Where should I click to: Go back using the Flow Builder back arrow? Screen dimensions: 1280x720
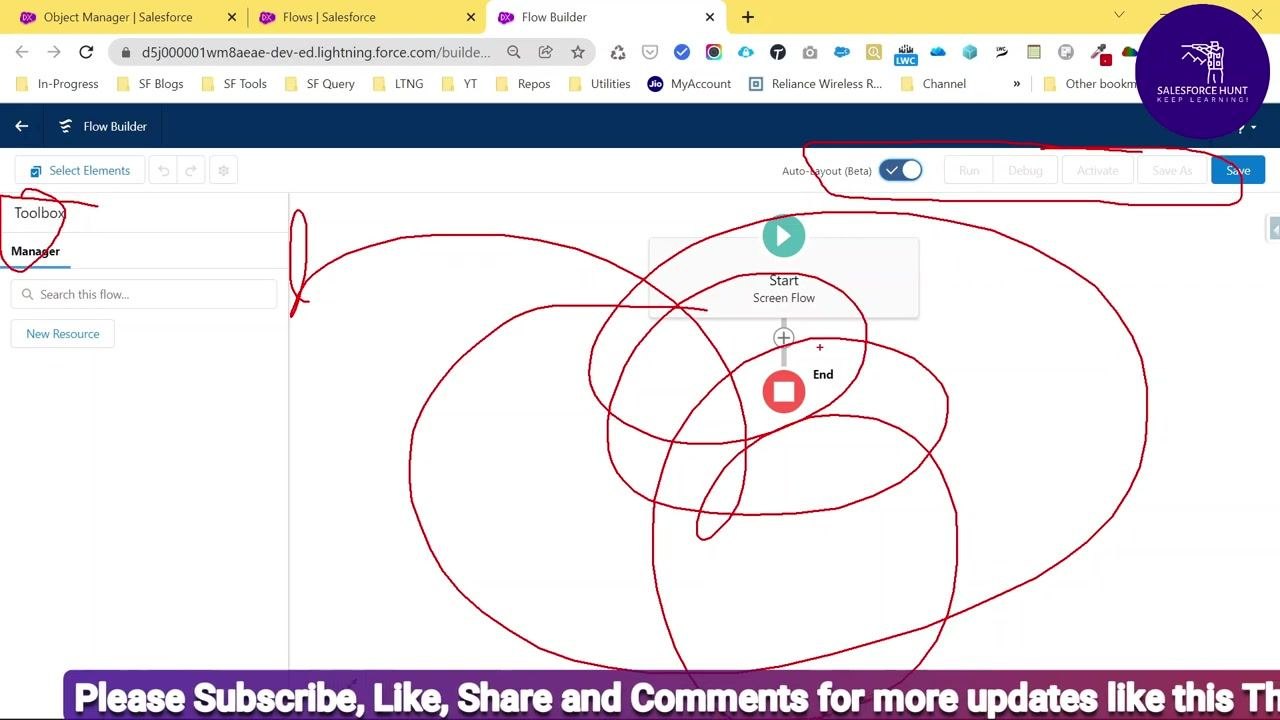coord(21,126)
